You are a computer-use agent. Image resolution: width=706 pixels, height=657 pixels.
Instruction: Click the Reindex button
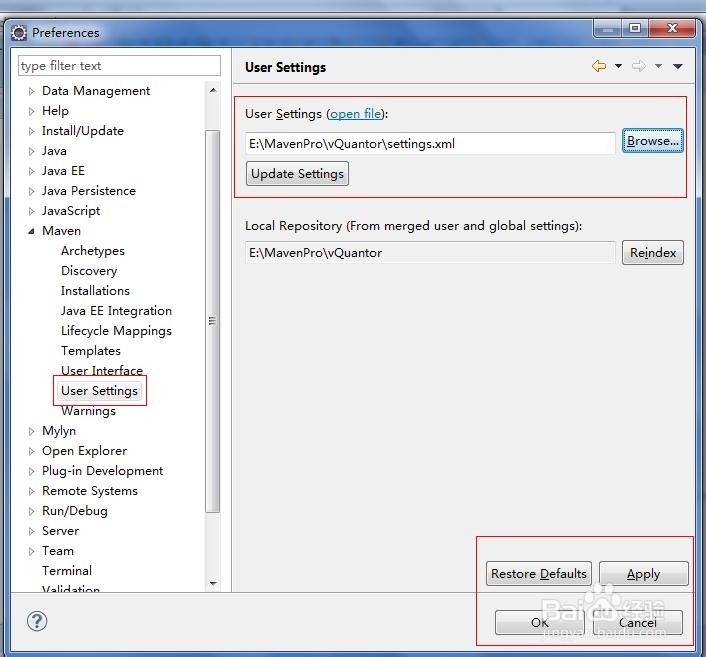pos(653,253)
